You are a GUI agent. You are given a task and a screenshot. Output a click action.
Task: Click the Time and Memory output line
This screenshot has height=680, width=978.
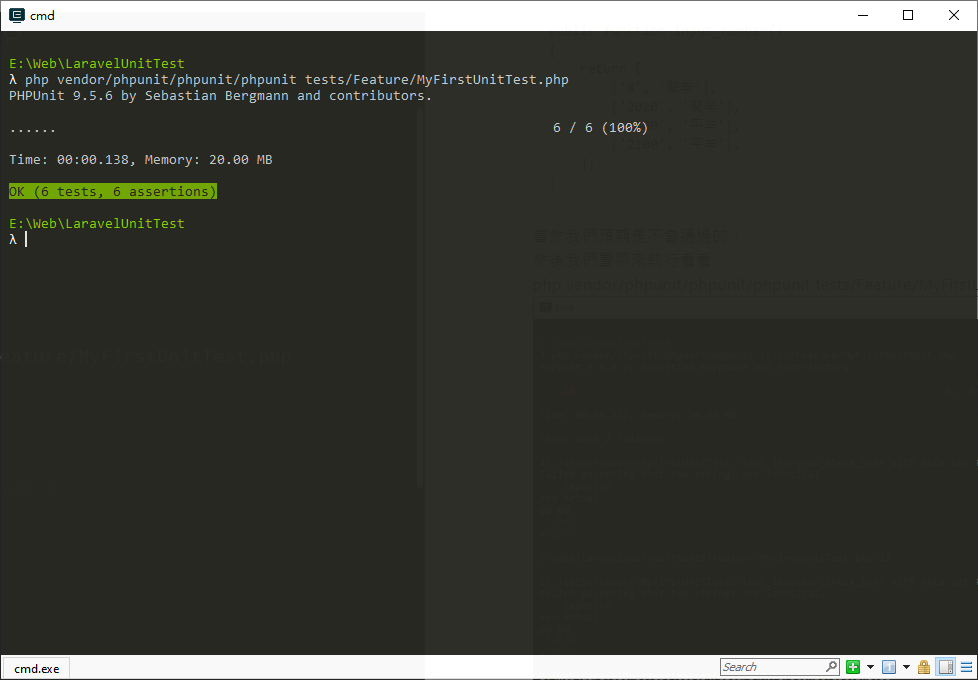pos(140,160)
